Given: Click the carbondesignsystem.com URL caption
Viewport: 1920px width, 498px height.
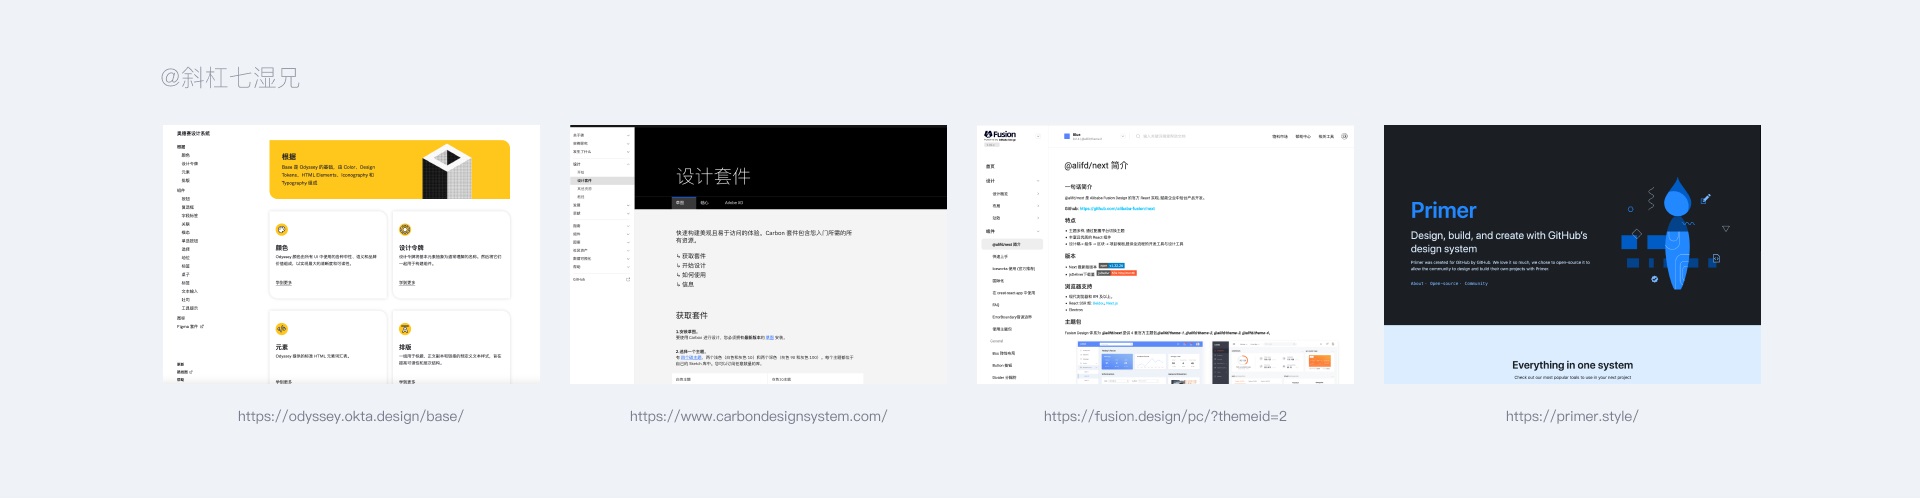Looking at the screenshot, I should click(x=758, y=416).
